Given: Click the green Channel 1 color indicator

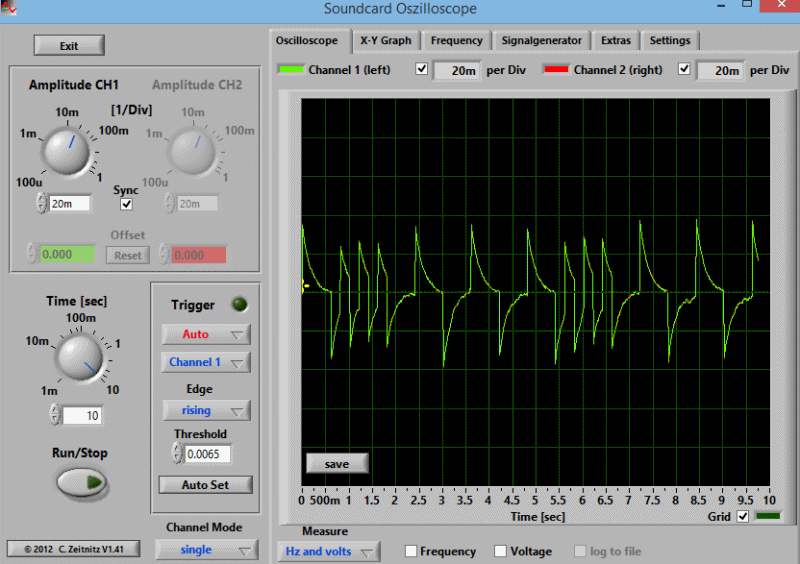Looking at the screenshot, I should (291, 69).
